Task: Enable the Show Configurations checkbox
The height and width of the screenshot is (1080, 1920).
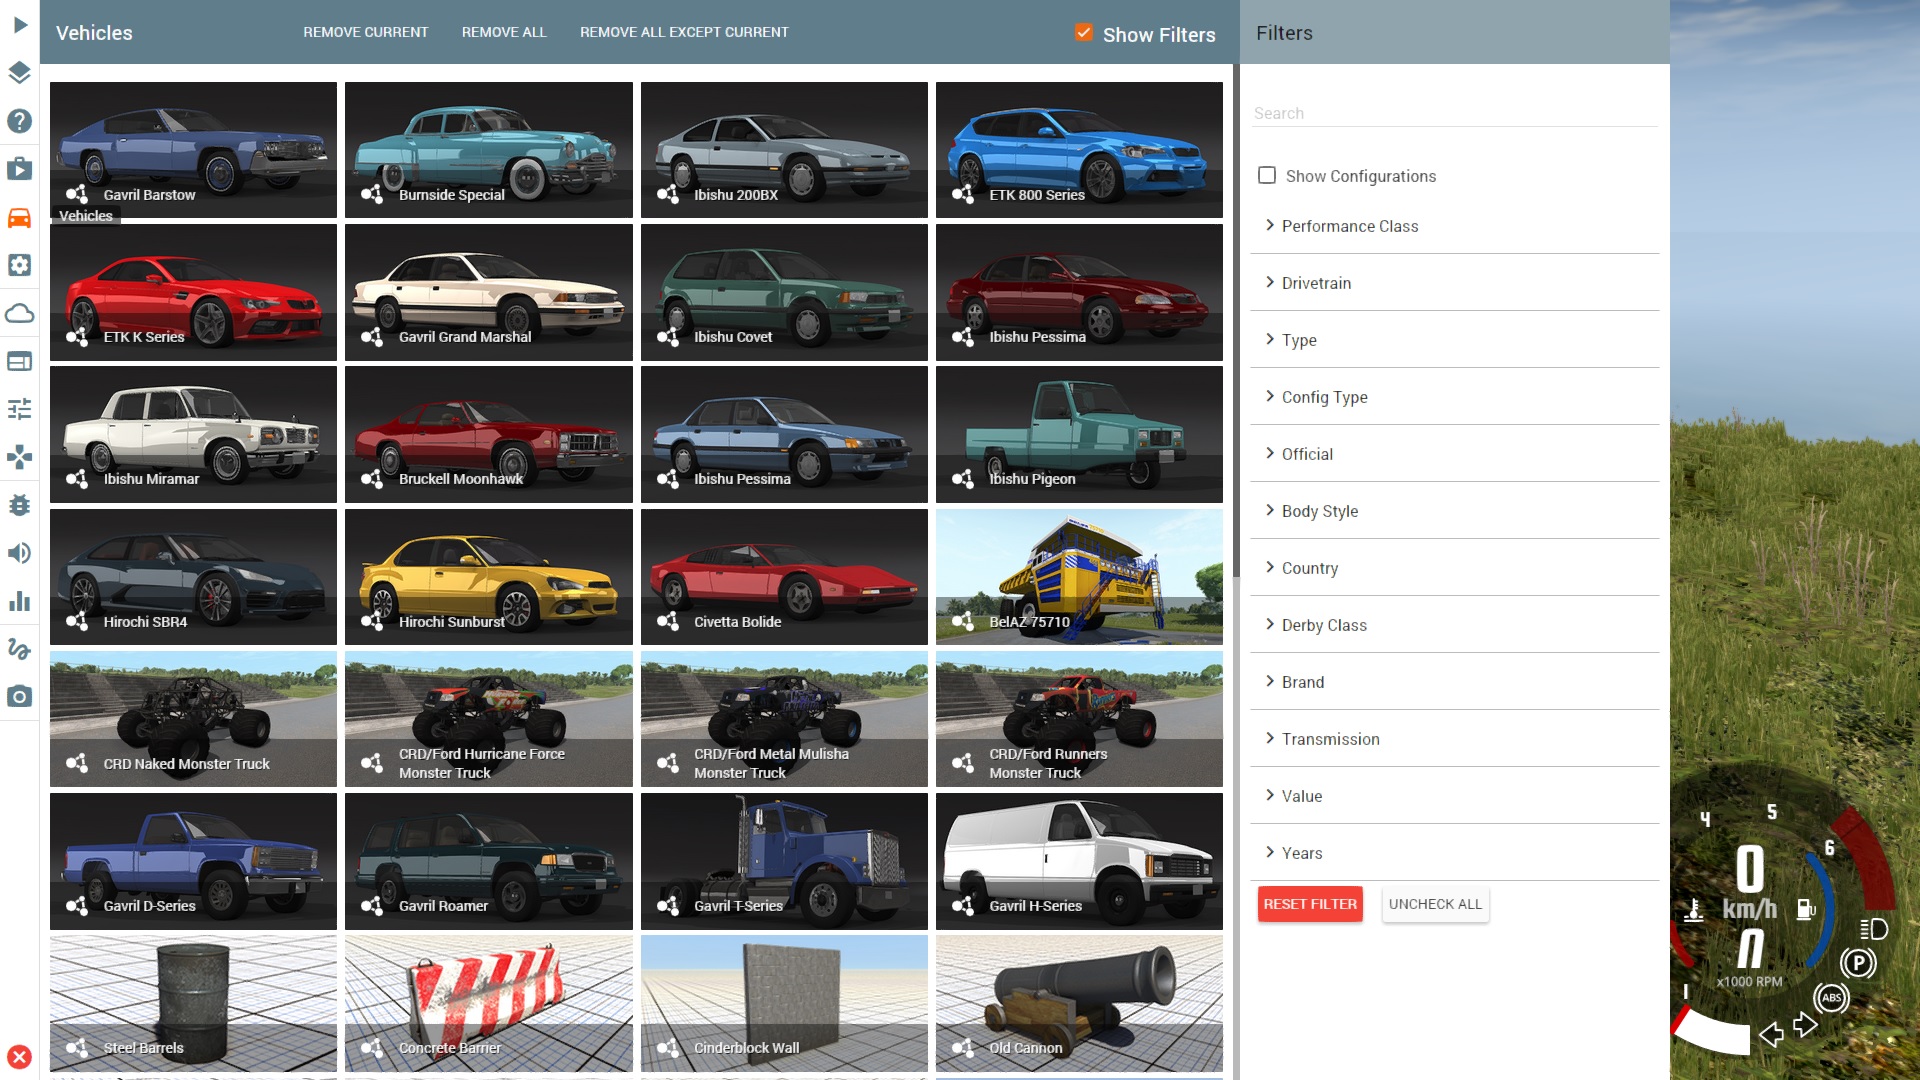Action: [x=1267, y=176]
